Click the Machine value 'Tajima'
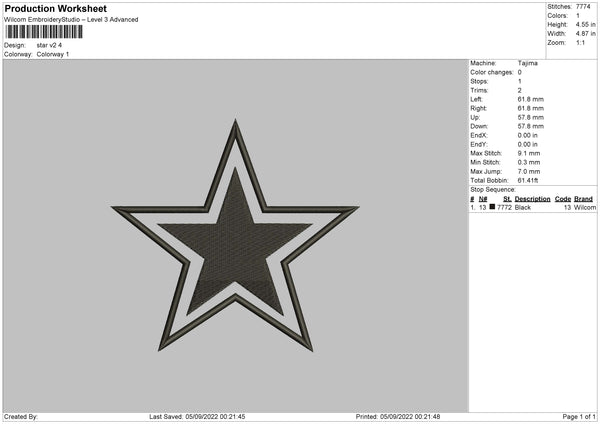 pos(528,63)
